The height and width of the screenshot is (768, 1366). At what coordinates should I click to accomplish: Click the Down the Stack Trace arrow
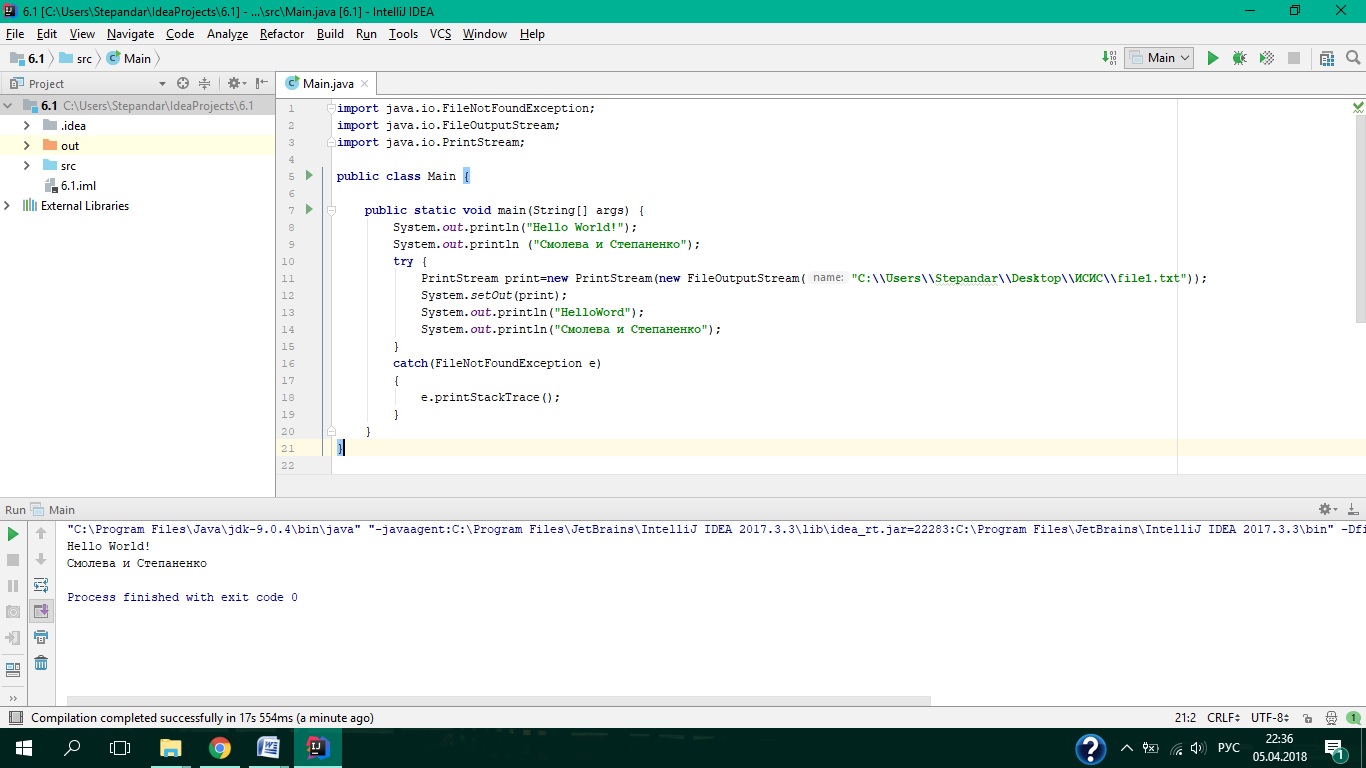click(41, 560)
